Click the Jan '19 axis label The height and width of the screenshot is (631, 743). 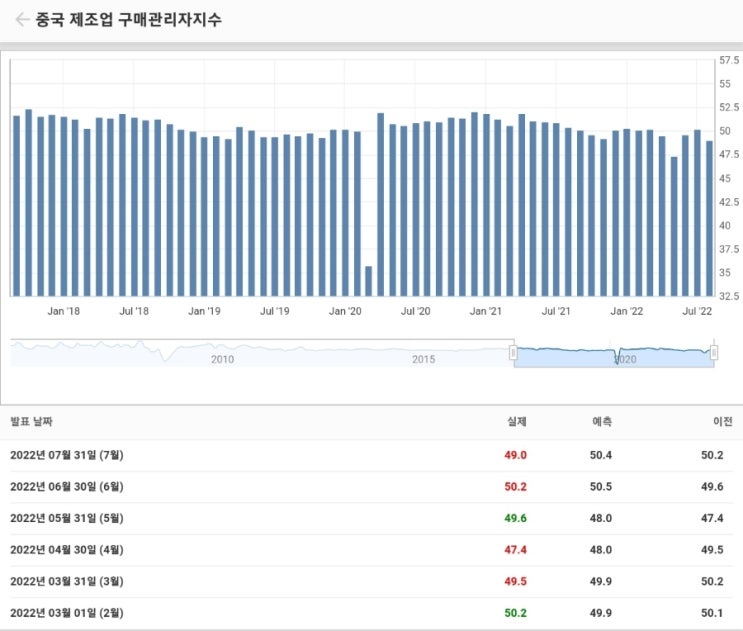pyautogui.click(x=204, y=311)
